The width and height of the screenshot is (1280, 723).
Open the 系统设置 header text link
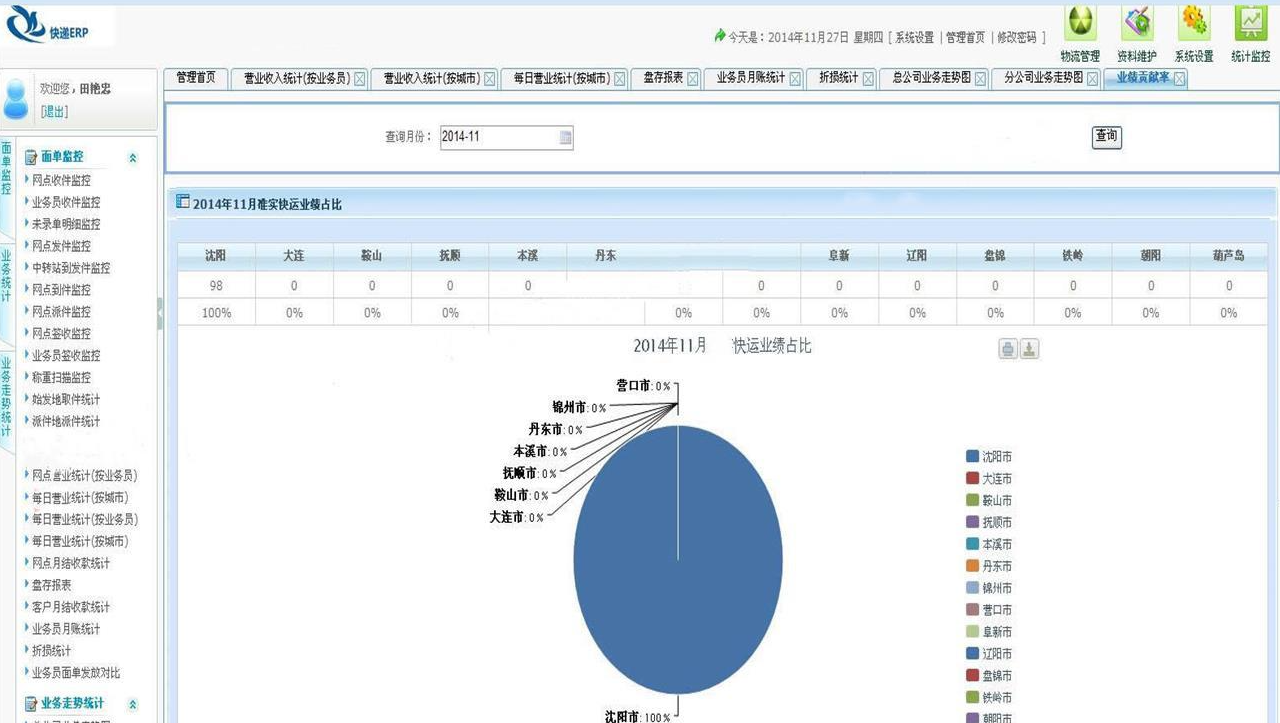pyautogui.click(x=914, y=37)
